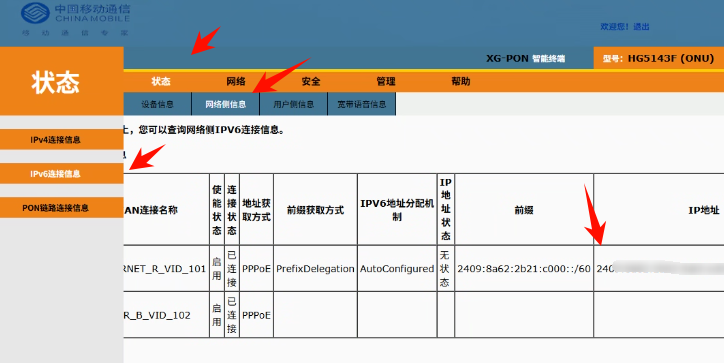
Task: Click the 无状态 IP status cell
Action: pyautogui.click(x=445, y=268)
